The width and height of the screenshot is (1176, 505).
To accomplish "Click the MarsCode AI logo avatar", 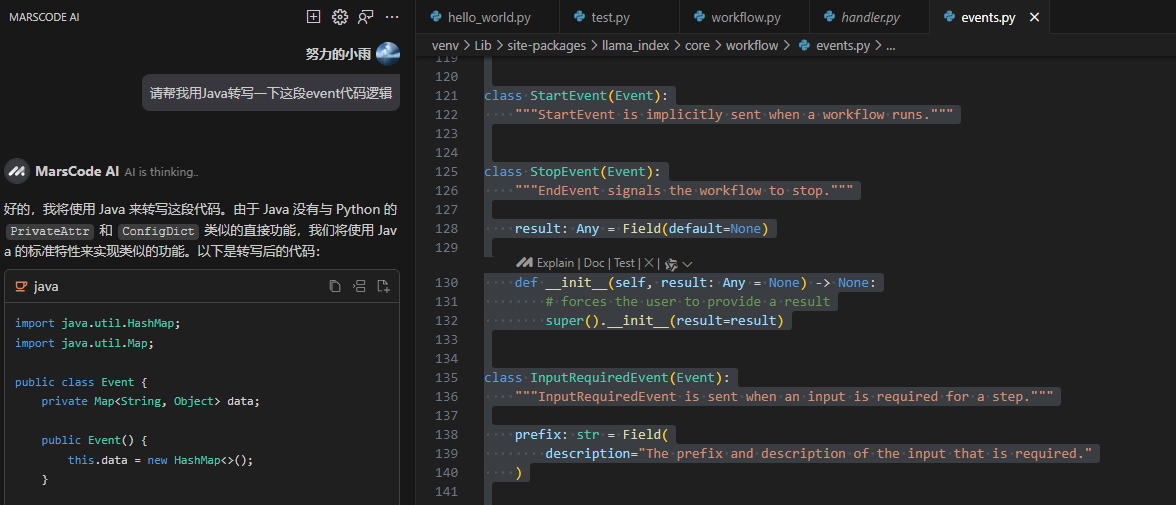I will tap(16, 171).
